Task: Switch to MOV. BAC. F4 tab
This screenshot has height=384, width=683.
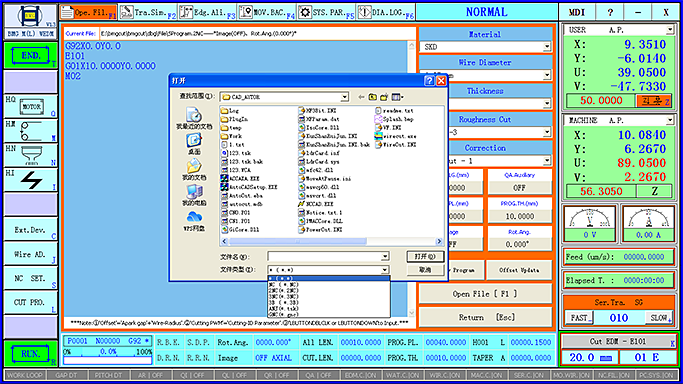Action: point(267,13)
